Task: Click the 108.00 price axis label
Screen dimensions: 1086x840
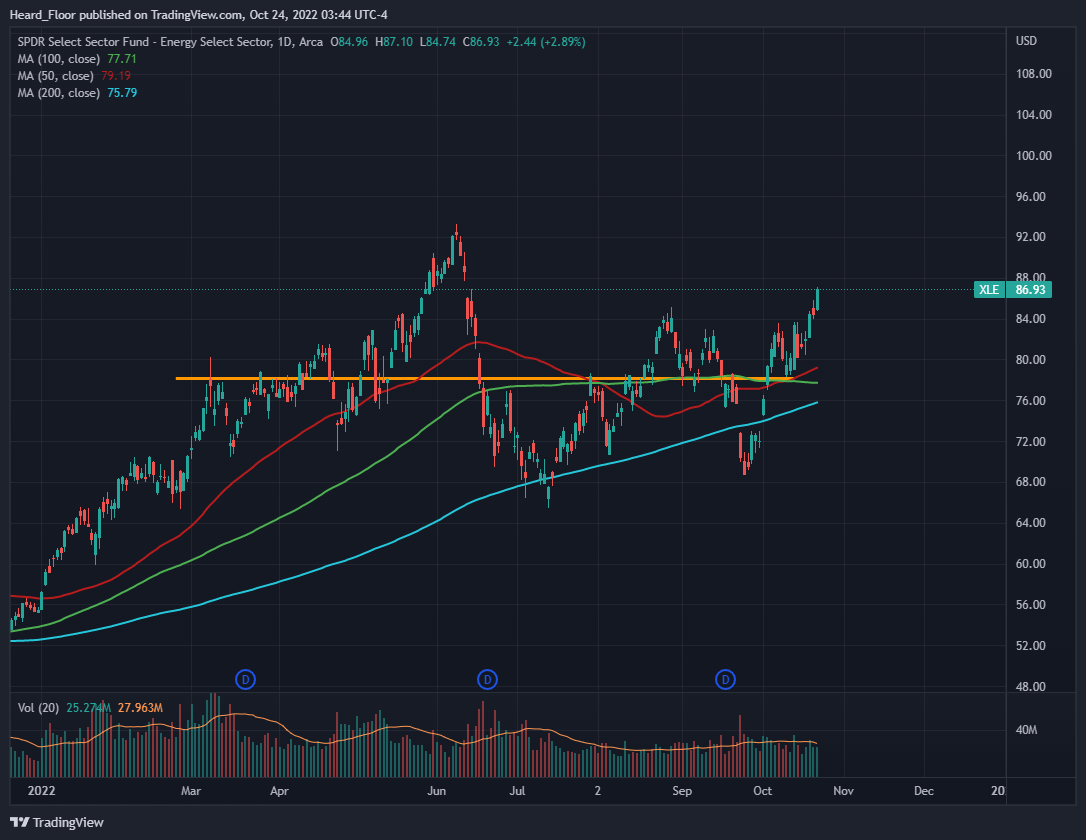Action: [x=1033, y=73]
